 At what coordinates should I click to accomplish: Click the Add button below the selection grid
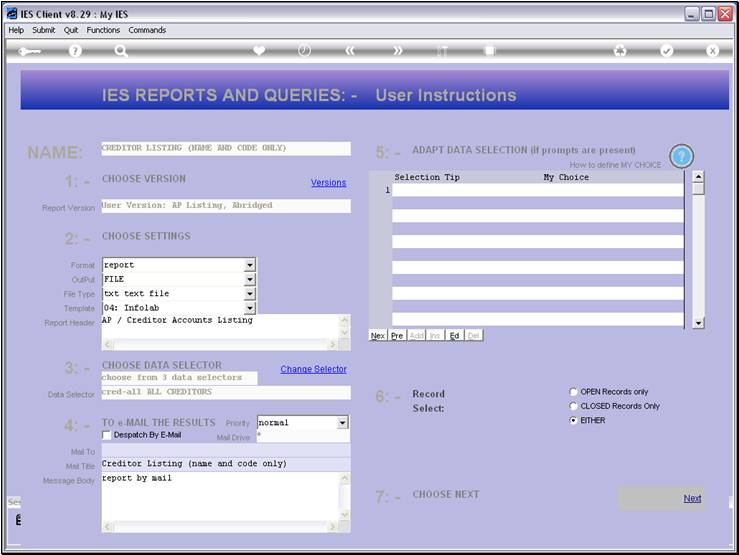416,335
